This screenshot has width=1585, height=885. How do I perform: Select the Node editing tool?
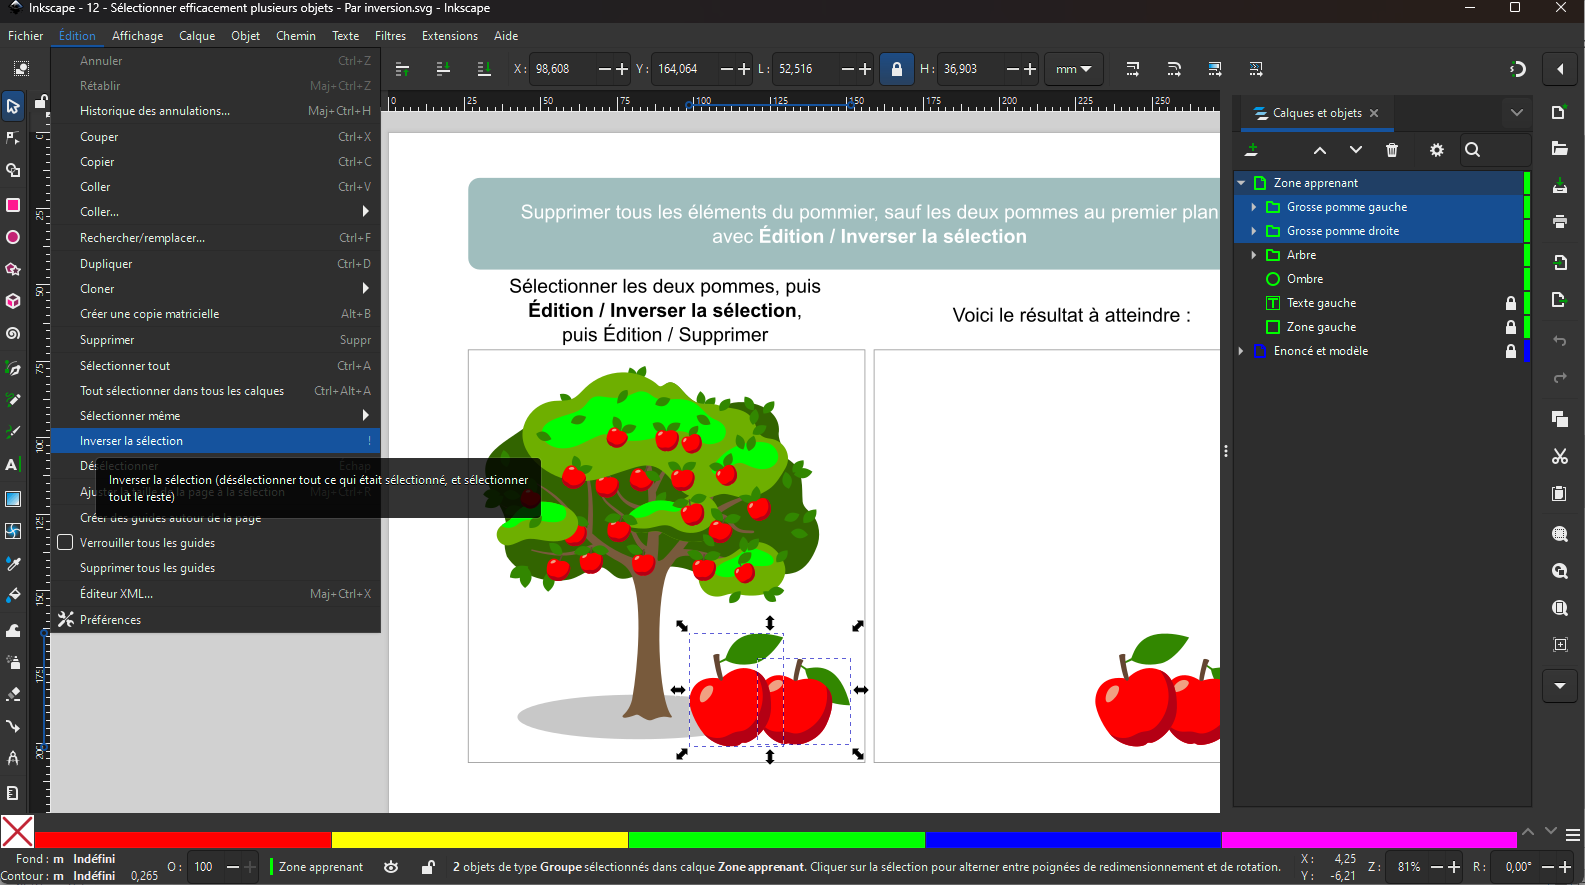click(13, 138)
